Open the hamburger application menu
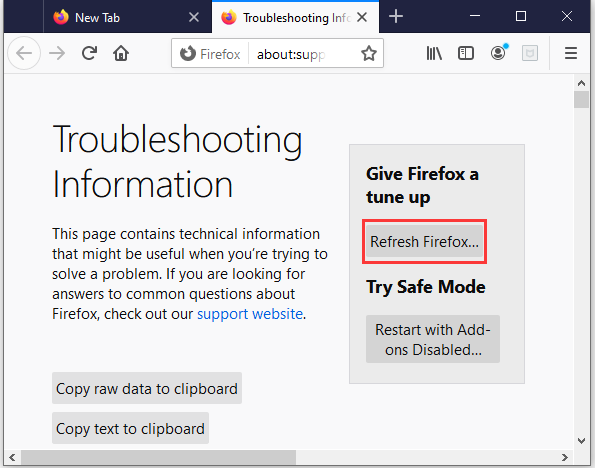This screenshot has width=595, height=468. tap(571, 53)
